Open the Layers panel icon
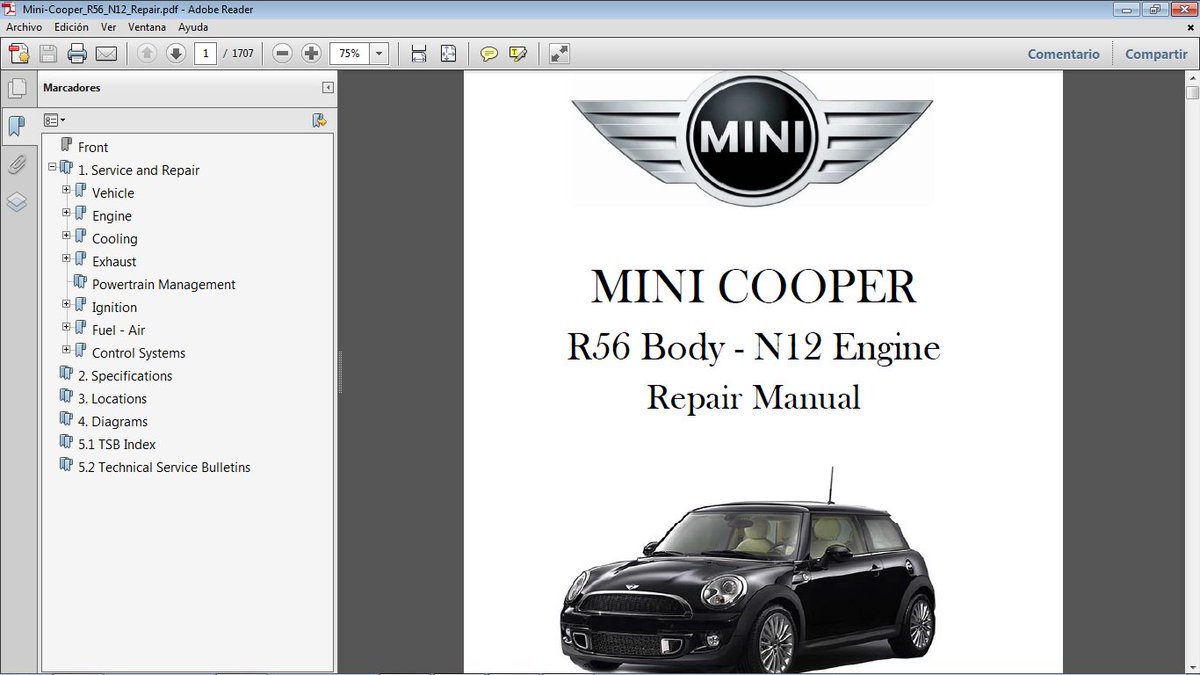 (x=17, y=202)
